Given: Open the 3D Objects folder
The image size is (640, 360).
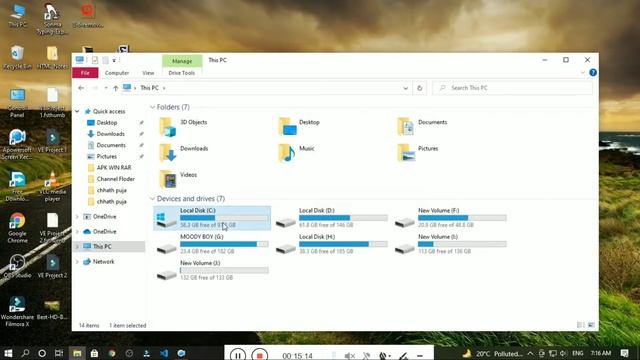Looking at the screenshot, I should 183,127.
